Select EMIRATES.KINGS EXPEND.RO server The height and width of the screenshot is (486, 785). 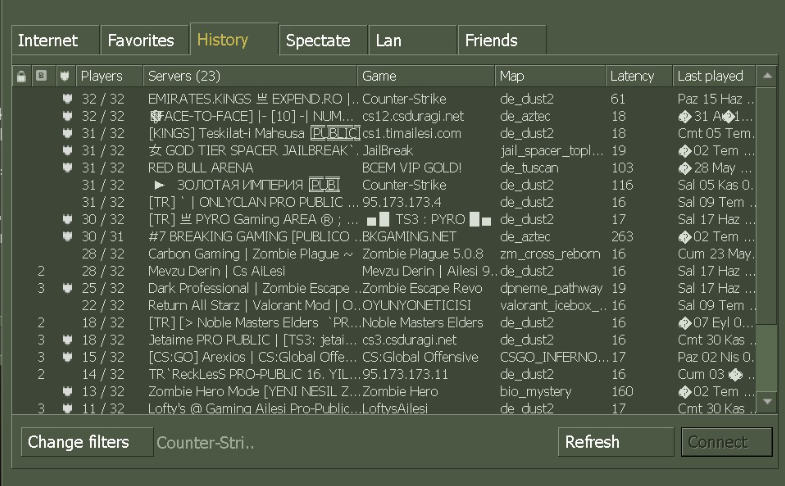(x=253, y=99)
